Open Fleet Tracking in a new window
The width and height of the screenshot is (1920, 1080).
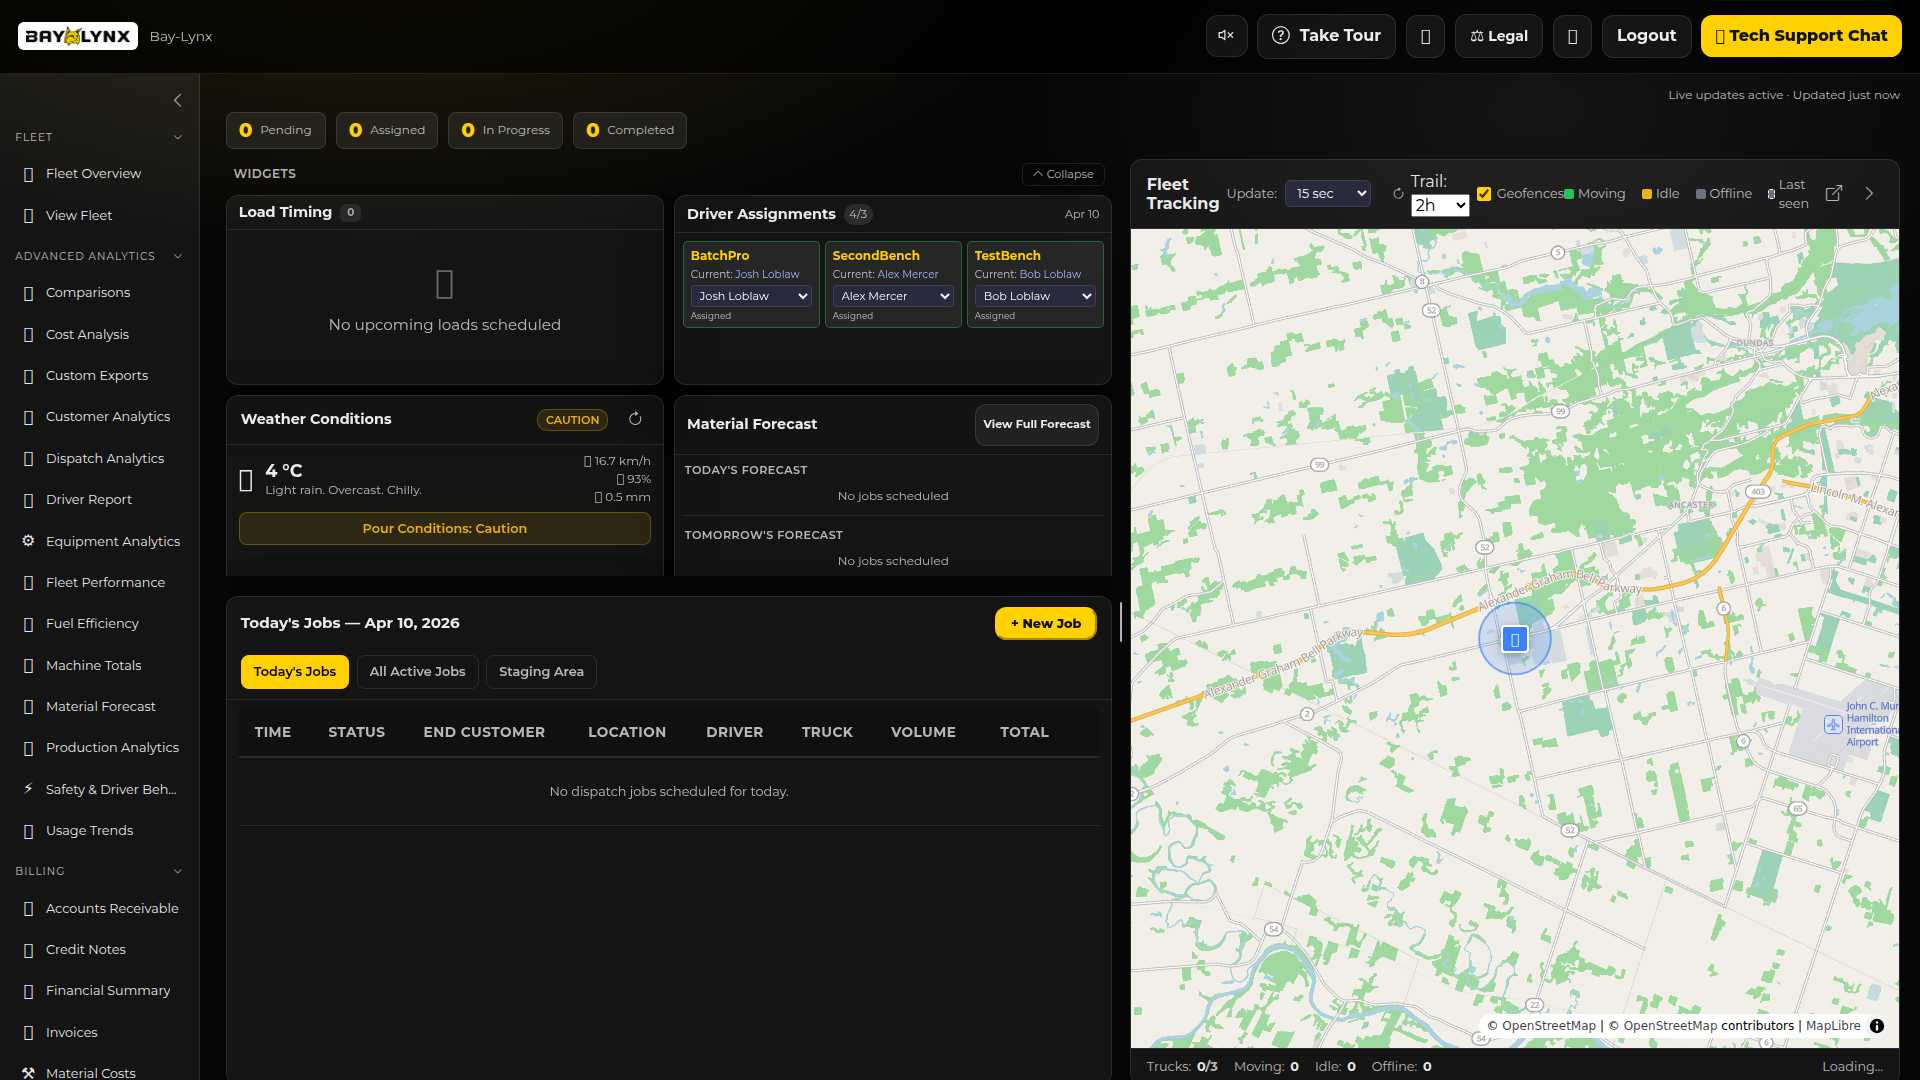pyautogui.click(x=1834, y=193)
